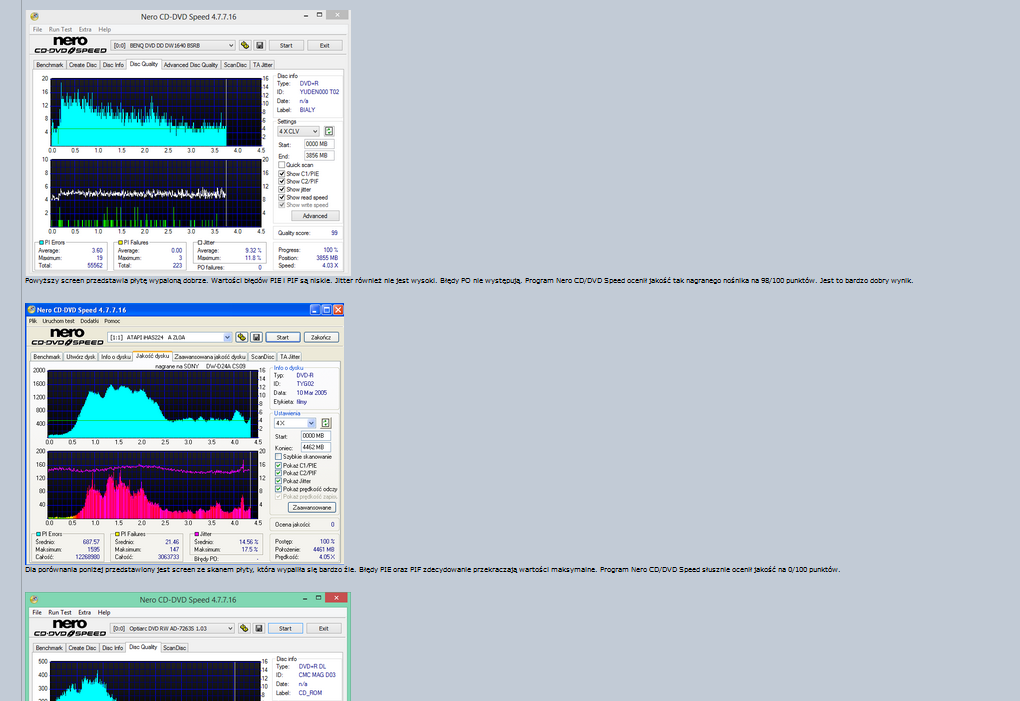Click Nero CD-DVD Speed logo in ATAPI window
Screen dimensions: 1020x701
(68, 337)
